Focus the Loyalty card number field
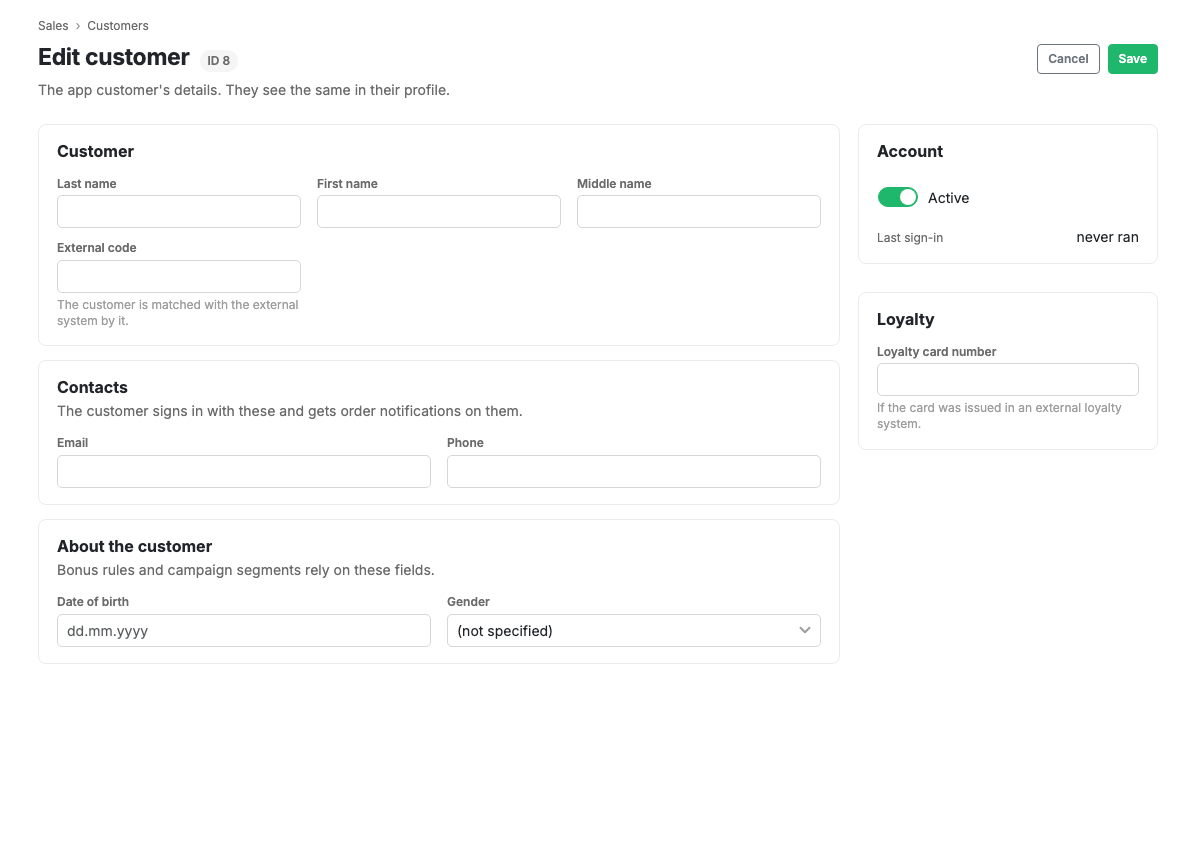This screenshot has height=848, width=1196. point(1007,380)
